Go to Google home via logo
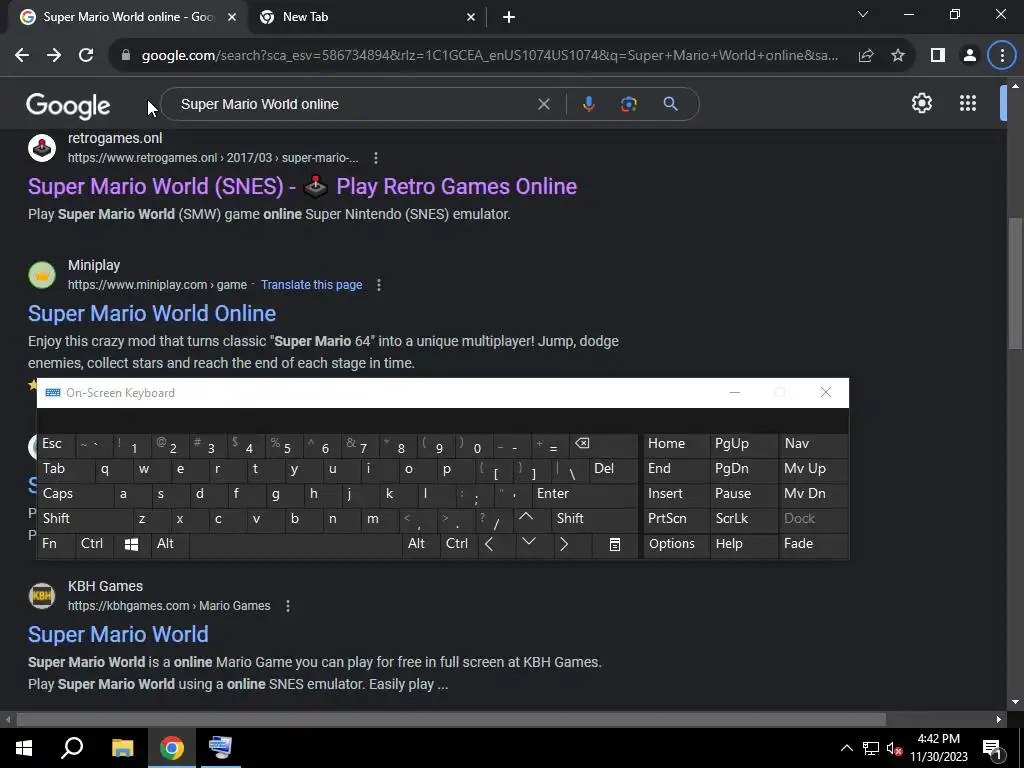This screenshot has width=1024, height=768. (68, 105)
